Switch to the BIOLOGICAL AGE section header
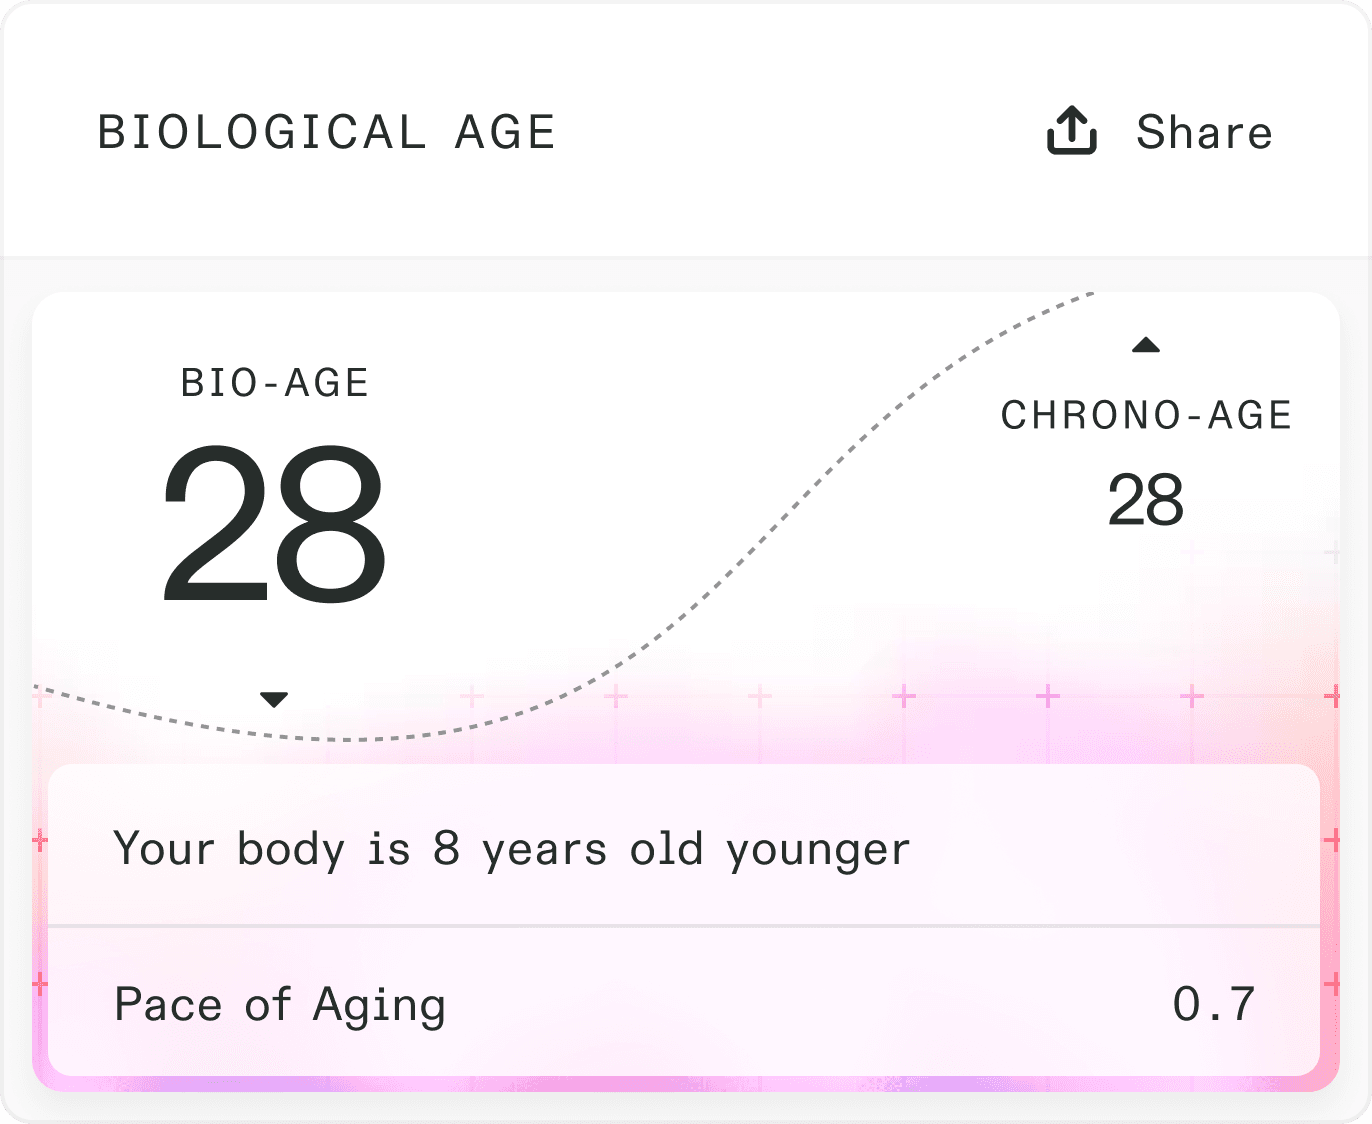The height and width of the screenshot is (1124, 1372). tap(326, 131)
